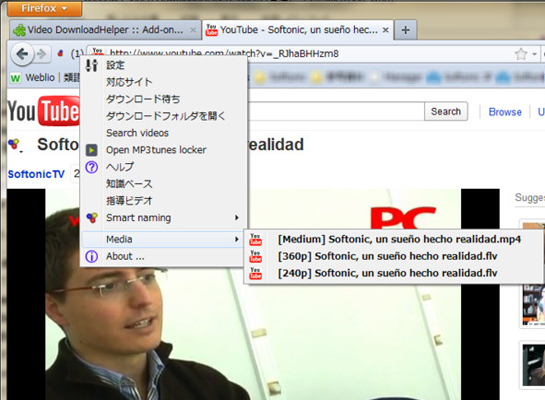Select 指導ビデオ menu entry
The image size is (545, 400).
click(163, 201)
